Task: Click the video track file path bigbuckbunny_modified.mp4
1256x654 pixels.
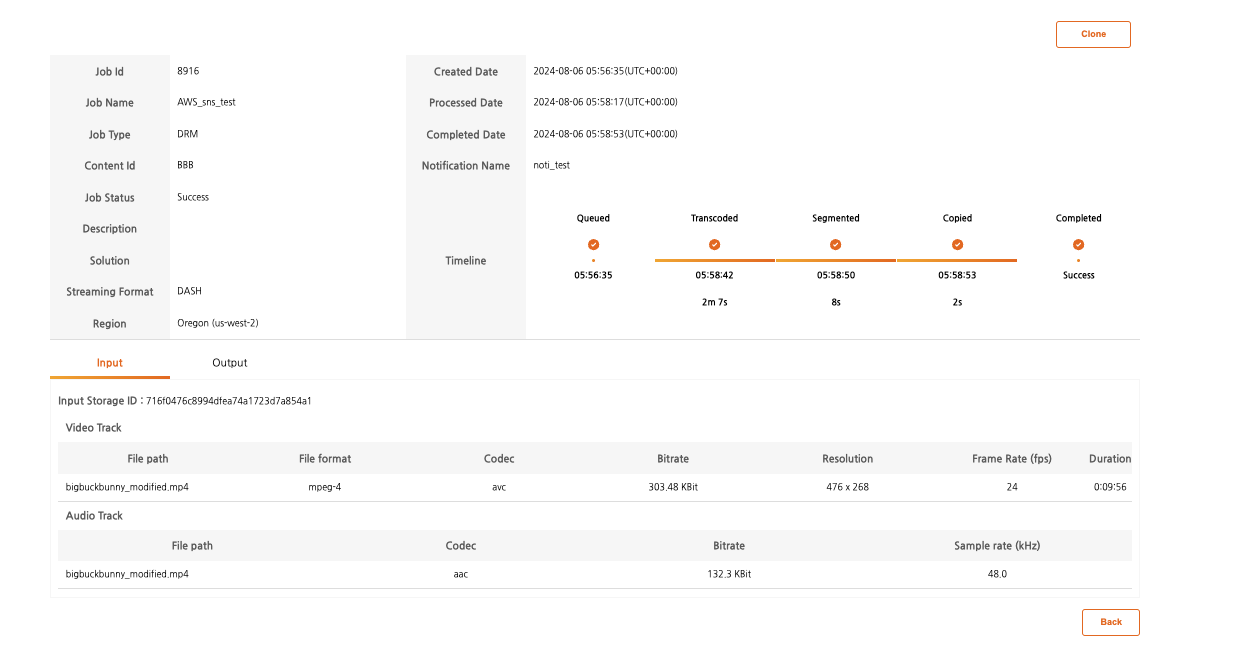Action: 127,488
